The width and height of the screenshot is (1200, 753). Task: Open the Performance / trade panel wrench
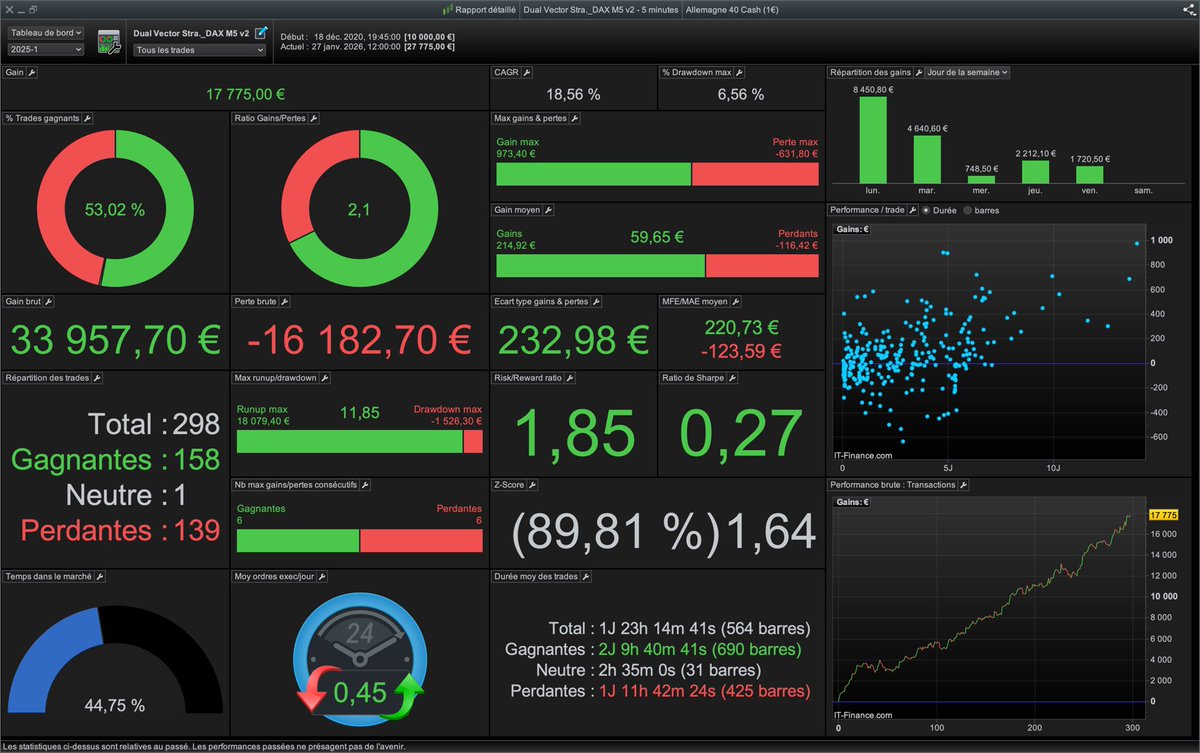coord(913,210)
